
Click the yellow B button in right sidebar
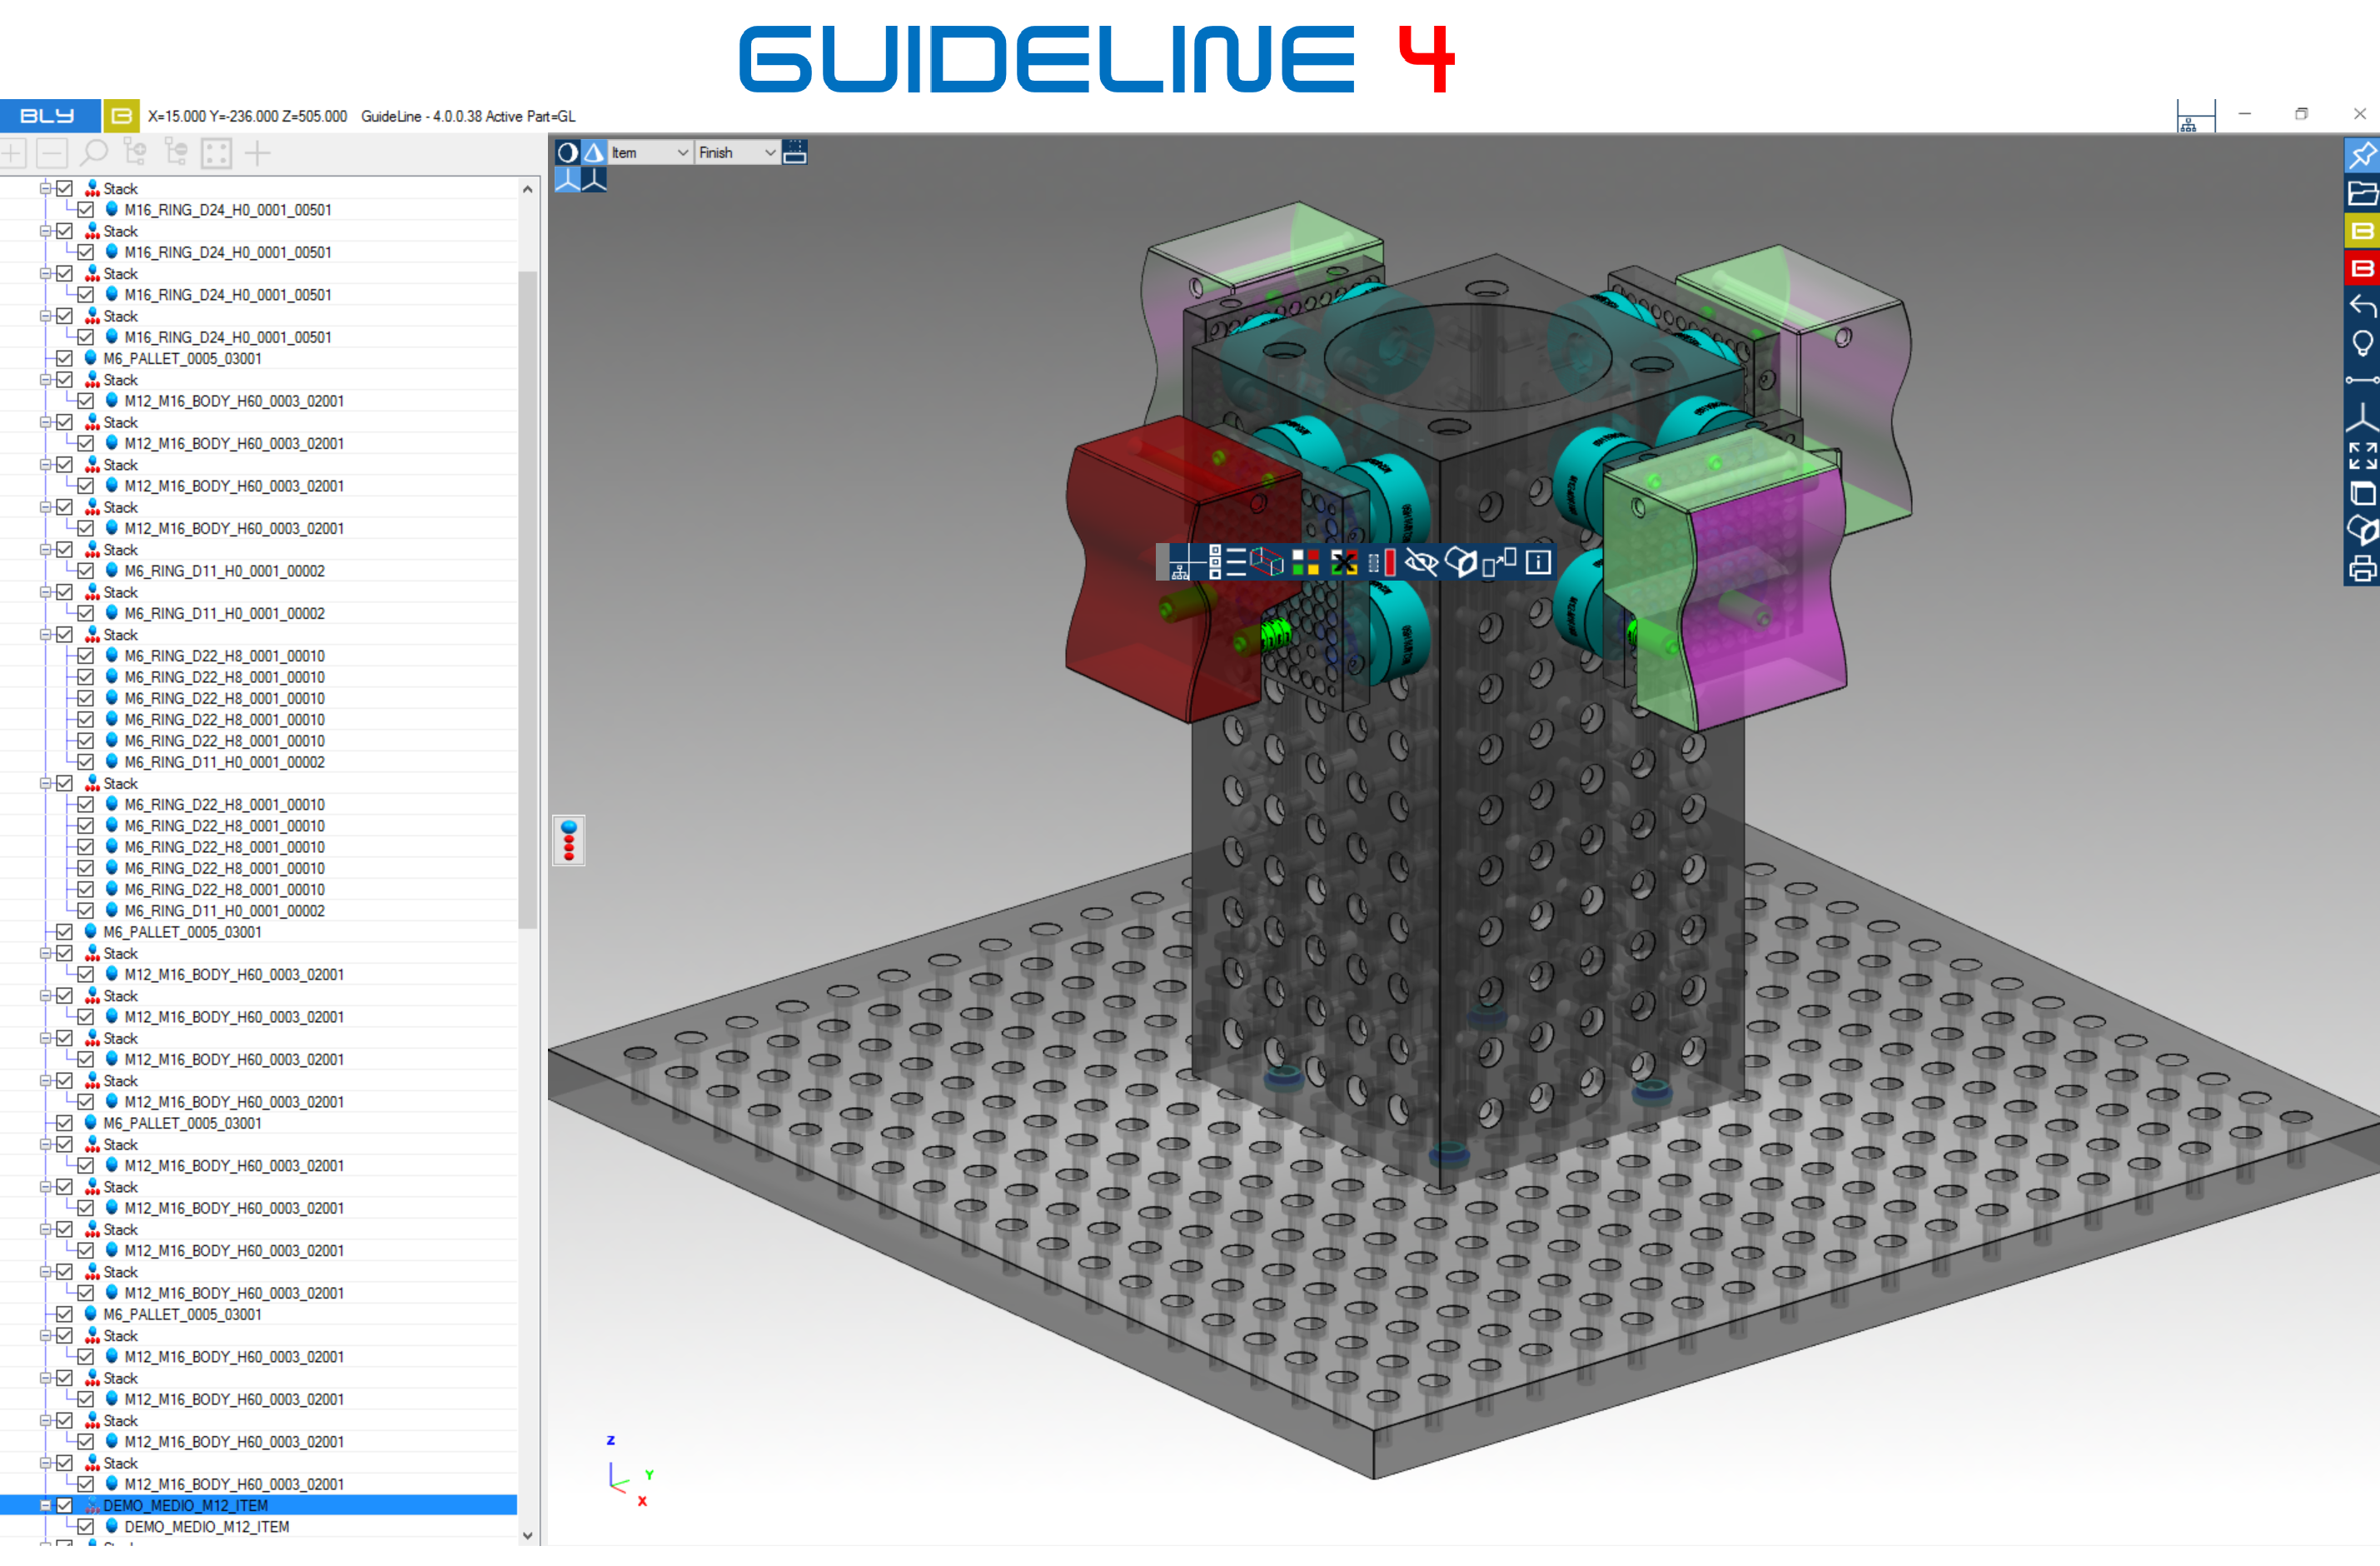(x=2362, y=231)
